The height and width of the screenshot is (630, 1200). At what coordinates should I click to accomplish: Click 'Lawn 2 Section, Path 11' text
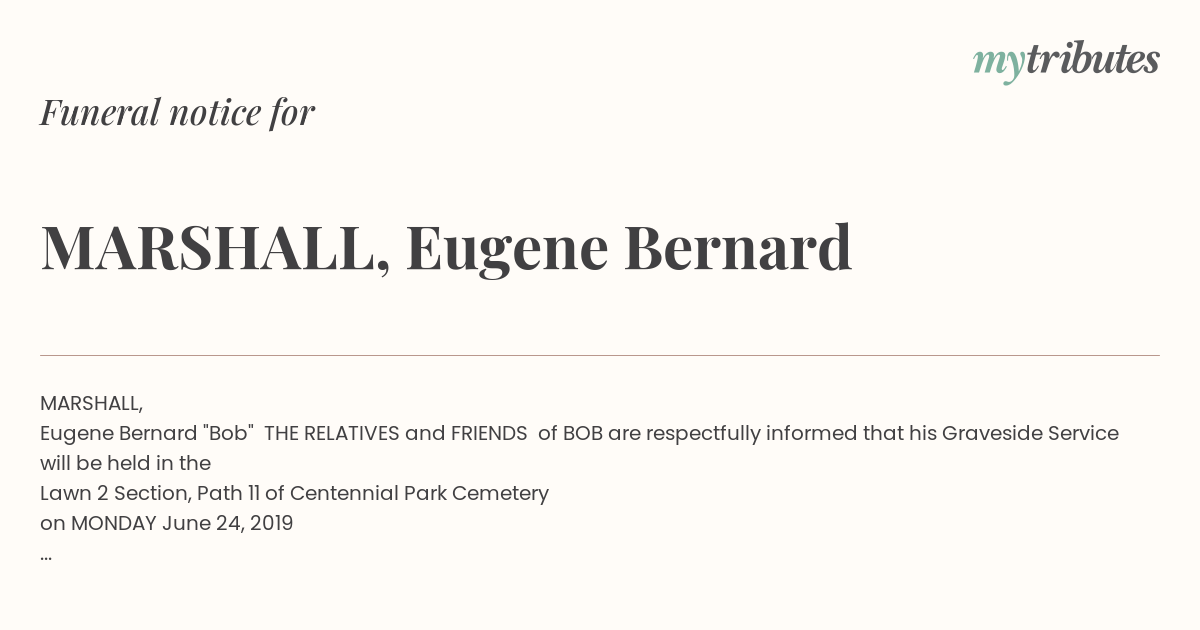click(x=151, y=493)
